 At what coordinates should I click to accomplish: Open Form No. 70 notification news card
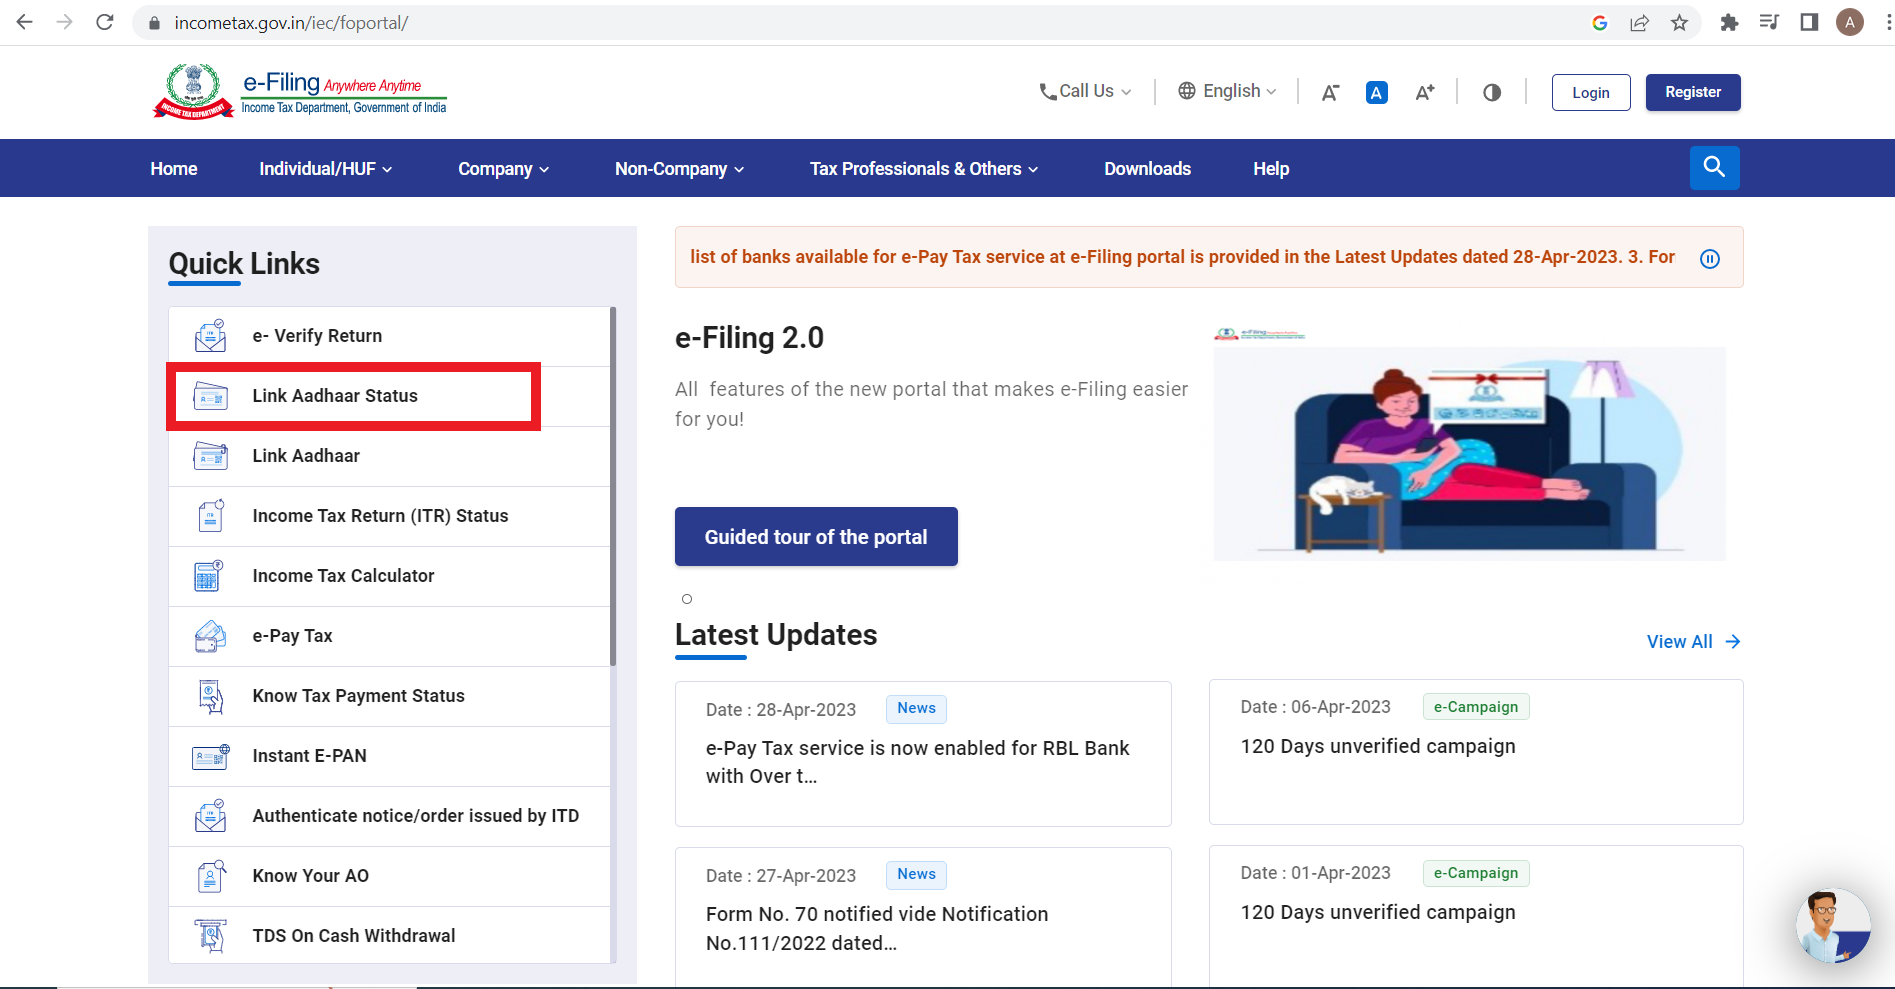(x=923, y=918)
